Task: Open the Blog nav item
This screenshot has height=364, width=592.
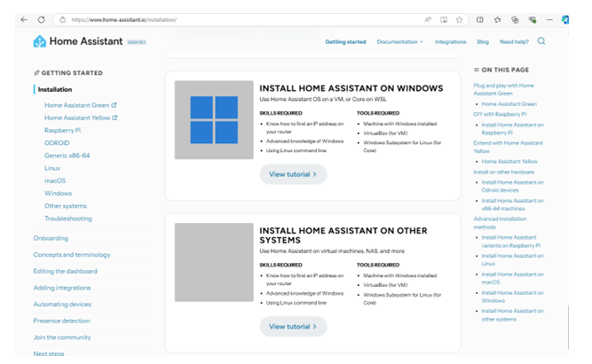Action: 483,42
